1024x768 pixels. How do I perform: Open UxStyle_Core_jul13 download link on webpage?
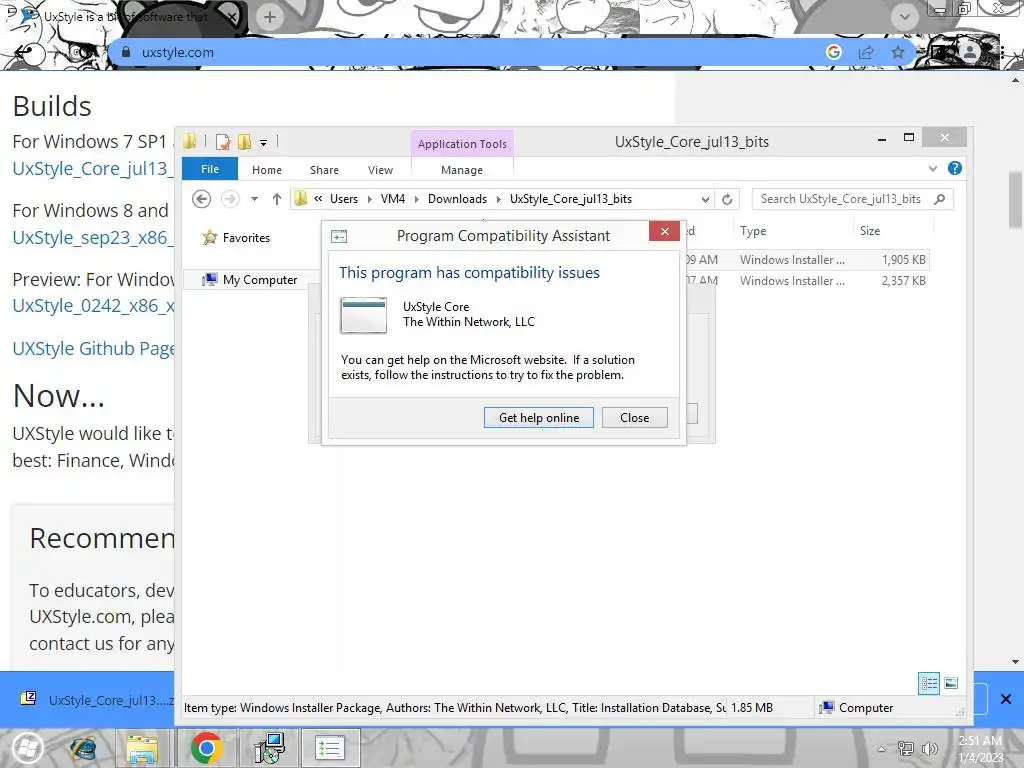pyautogui.click(x=93, y=168)
